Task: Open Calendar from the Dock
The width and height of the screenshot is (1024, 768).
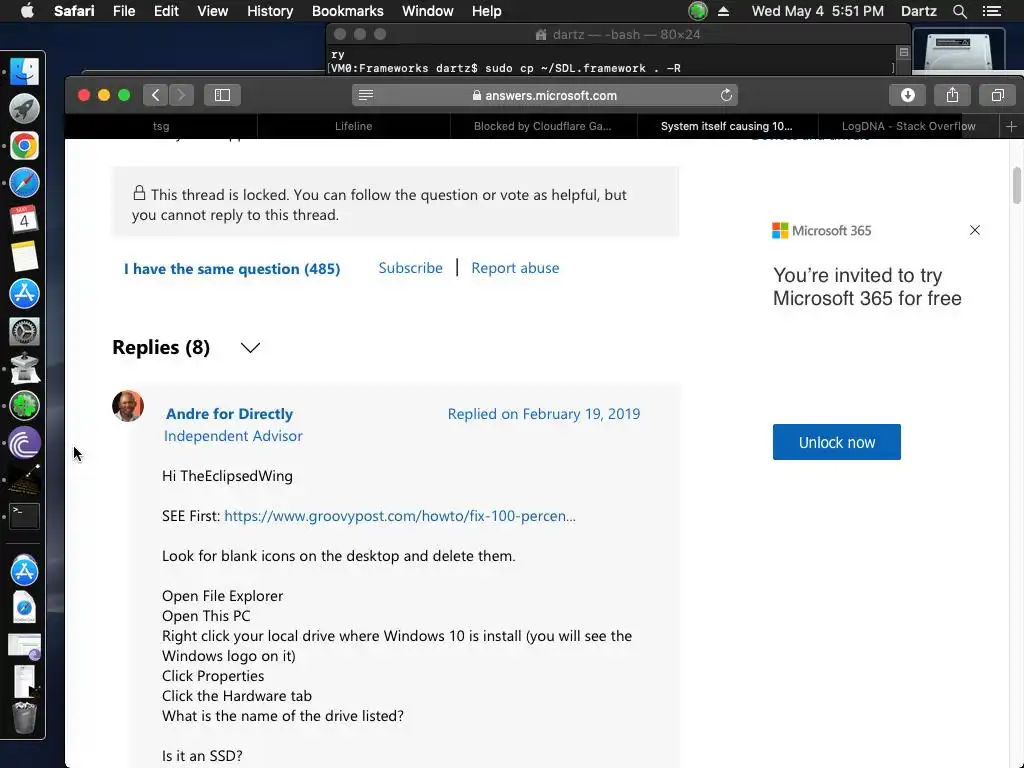Action: pos(24,219)
